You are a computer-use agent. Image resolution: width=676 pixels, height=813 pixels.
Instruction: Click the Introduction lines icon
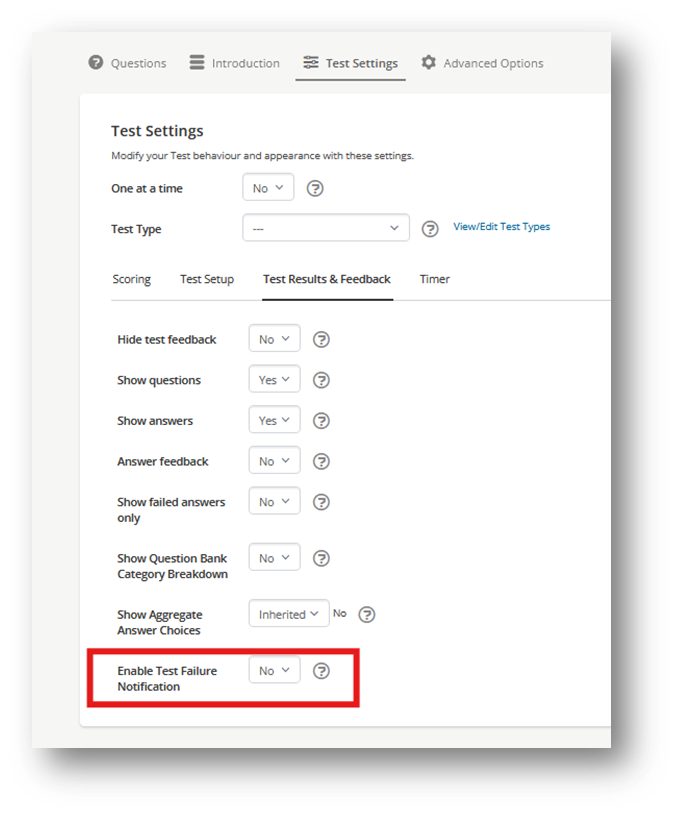point(197,62)
